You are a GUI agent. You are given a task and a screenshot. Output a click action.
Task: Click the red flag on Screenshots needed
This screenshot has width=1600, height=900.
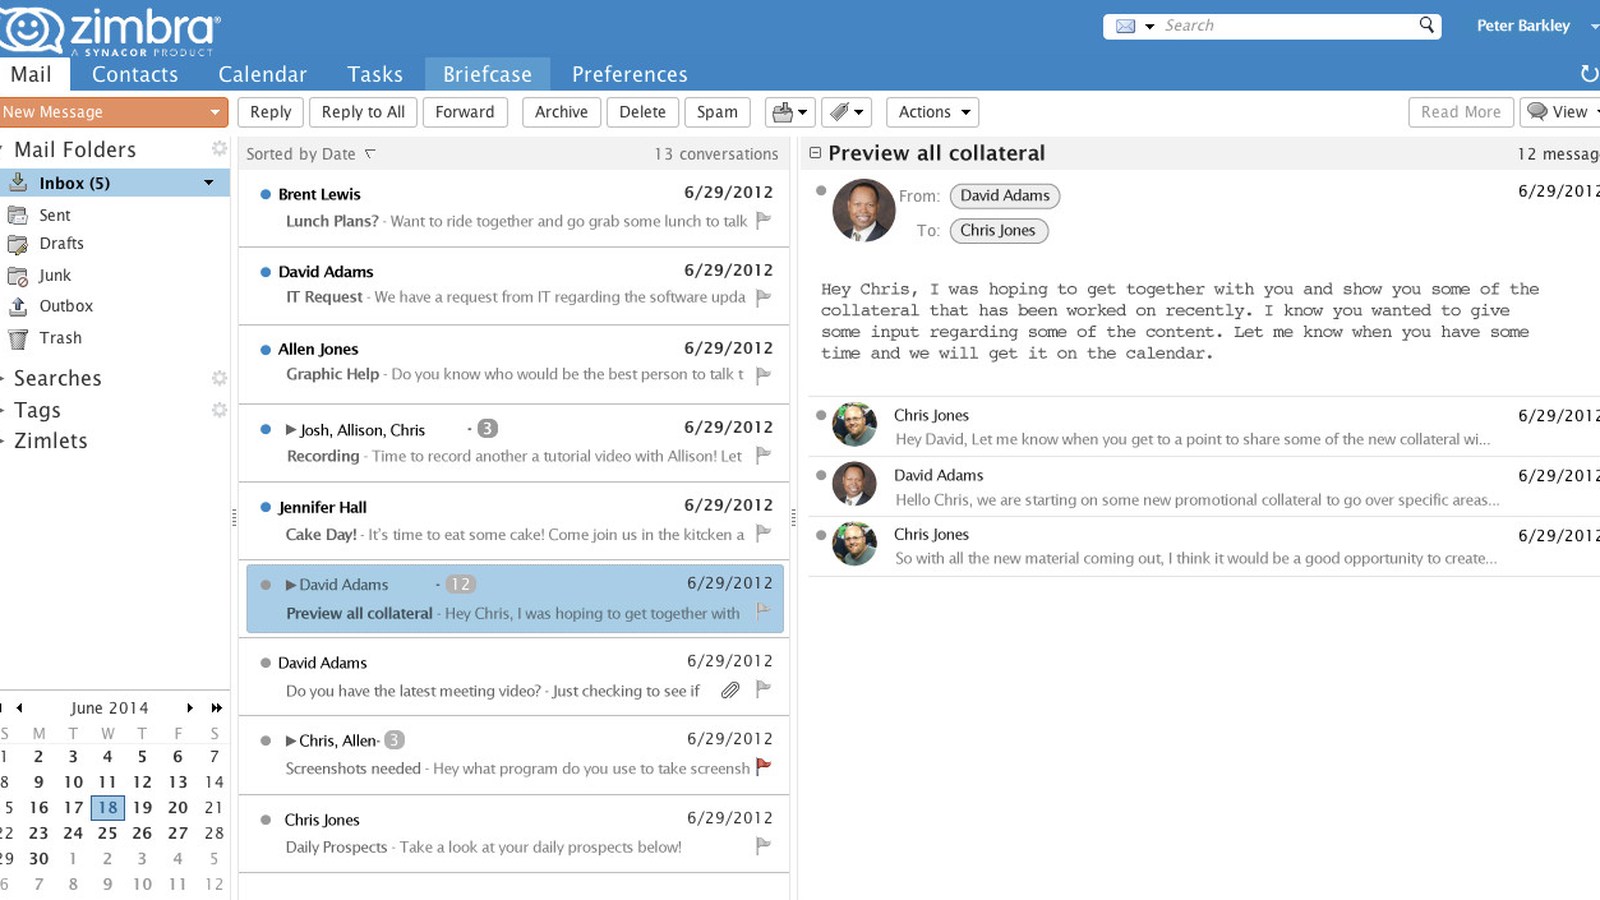click(763, 767)
